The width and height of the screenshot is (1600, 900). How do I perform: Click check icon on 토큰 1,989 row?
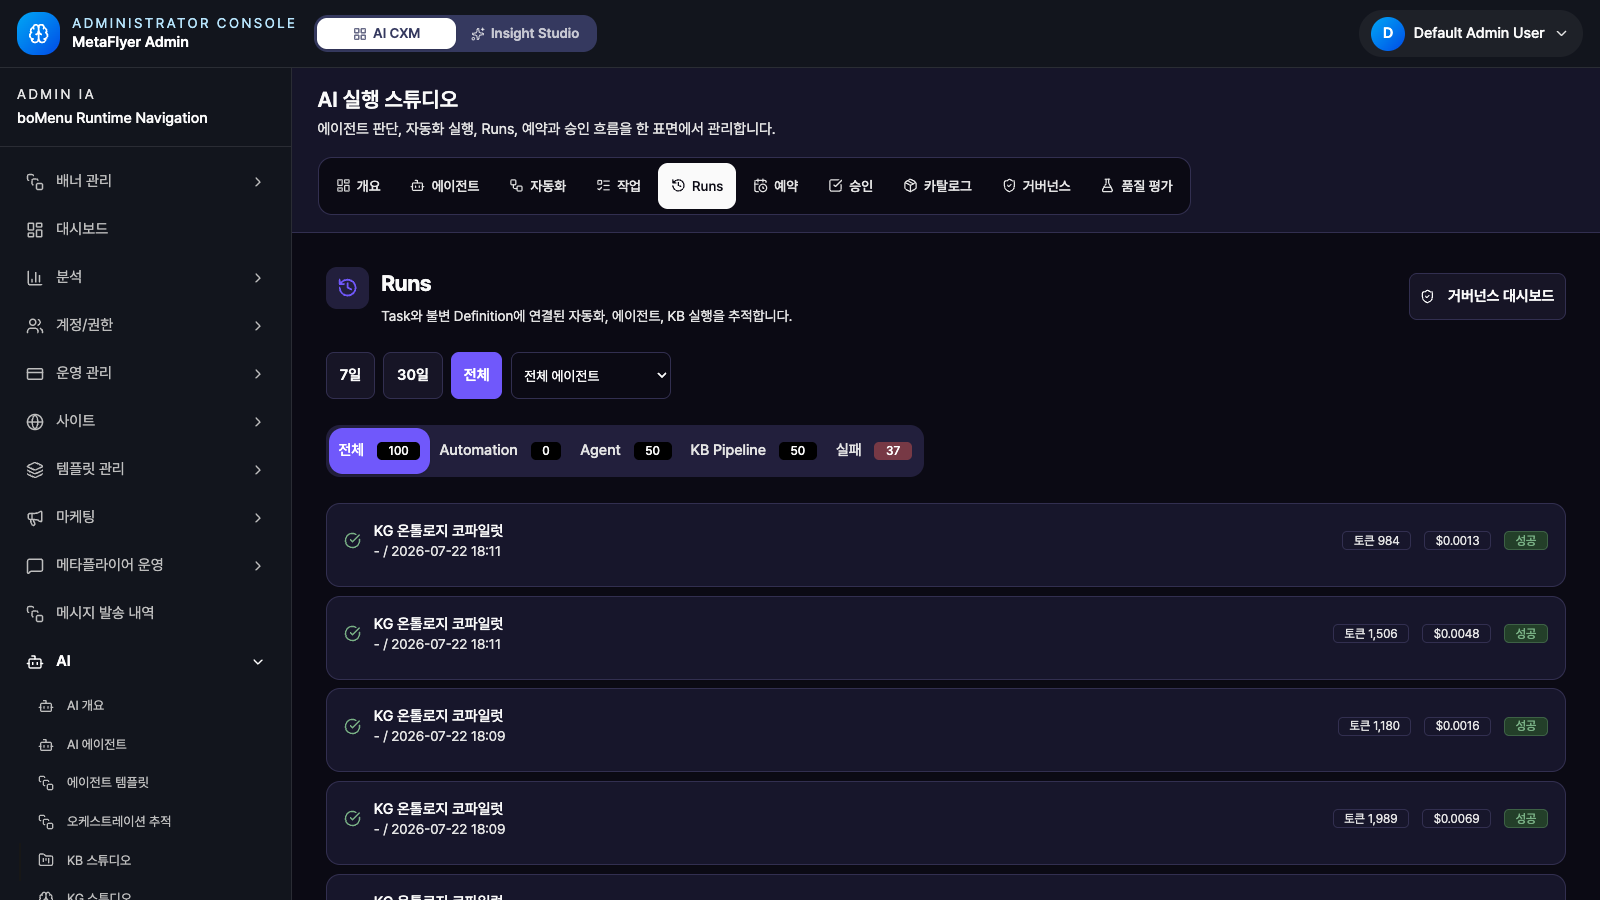pyautogui.click(x=353, y=818)
